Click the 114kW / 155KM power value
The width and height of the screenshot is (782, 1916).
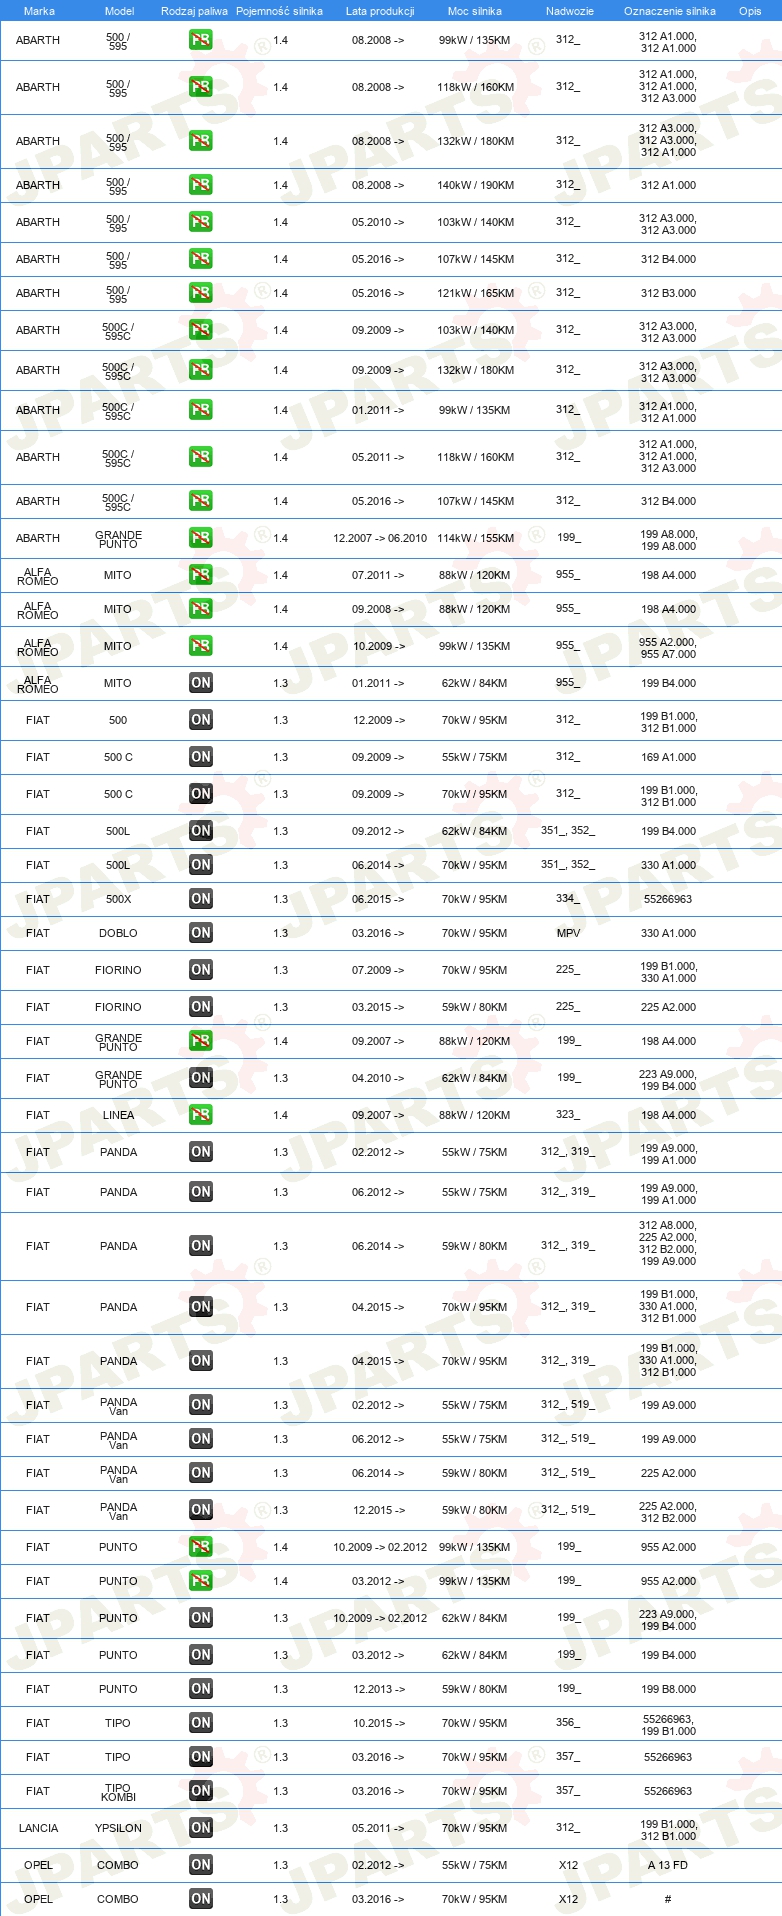pyautogui.click(x=475, y=538)
